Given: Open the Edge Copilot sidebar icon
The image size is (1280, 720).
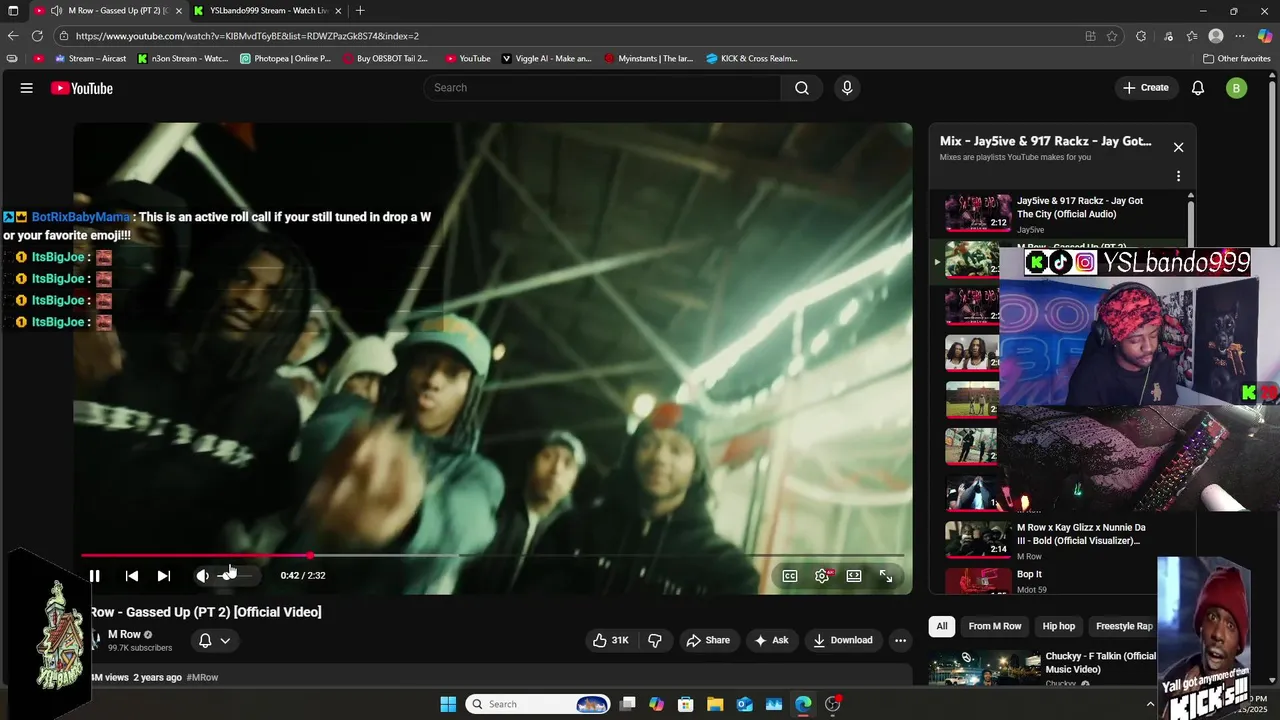Looking at the screenshot, I should click(x=1265, y=36).
